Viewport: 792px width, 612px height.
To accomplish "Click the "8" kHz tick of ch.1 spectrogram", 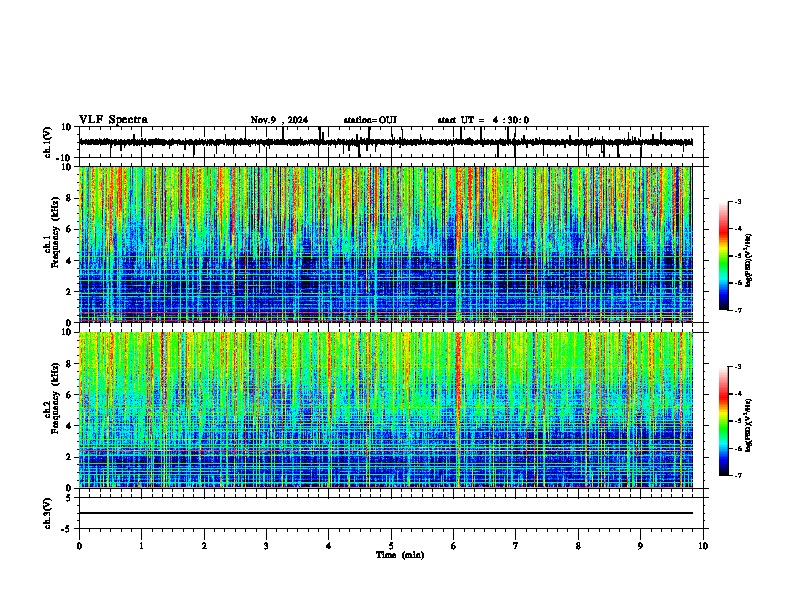I will (68, 198).
